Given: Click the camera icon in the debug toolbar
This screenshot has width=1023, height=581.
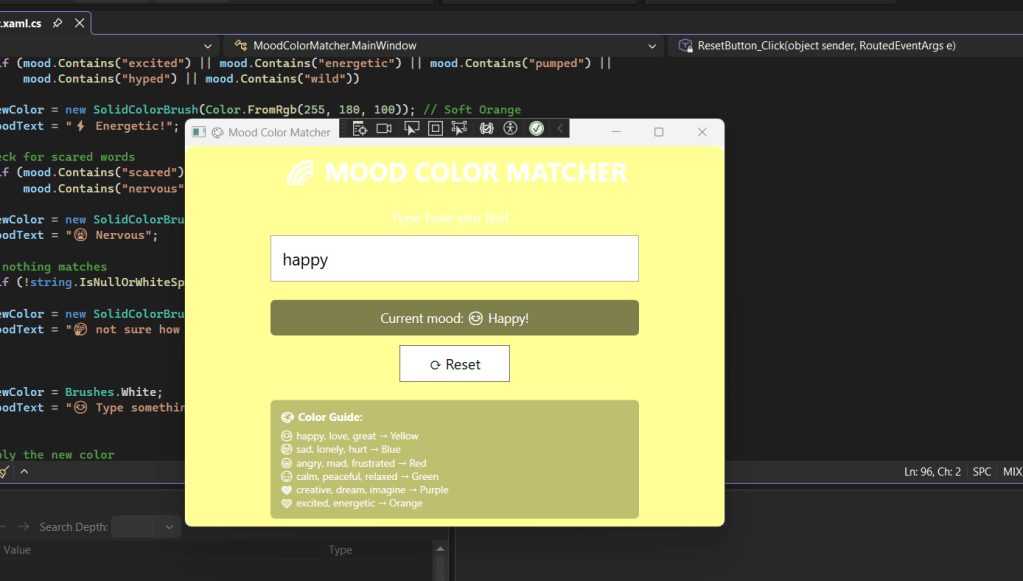Looking at the screenshot, I should tap(384, 129).
